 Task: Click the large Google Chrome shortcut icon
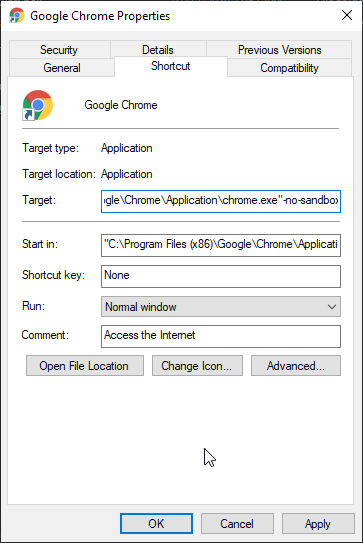pos(37,105)
